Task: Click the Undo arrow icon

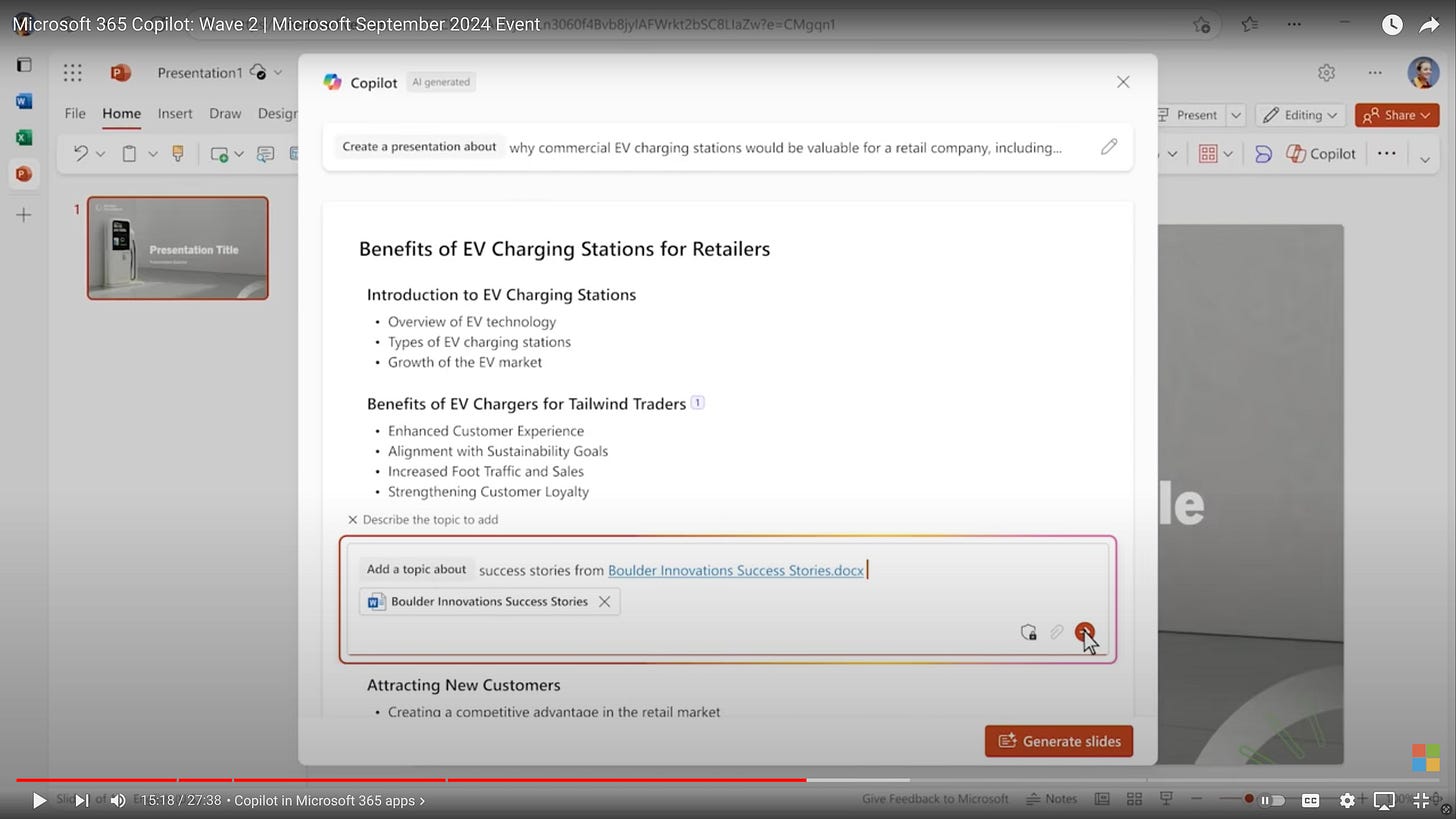Action: tap(81, 153)
